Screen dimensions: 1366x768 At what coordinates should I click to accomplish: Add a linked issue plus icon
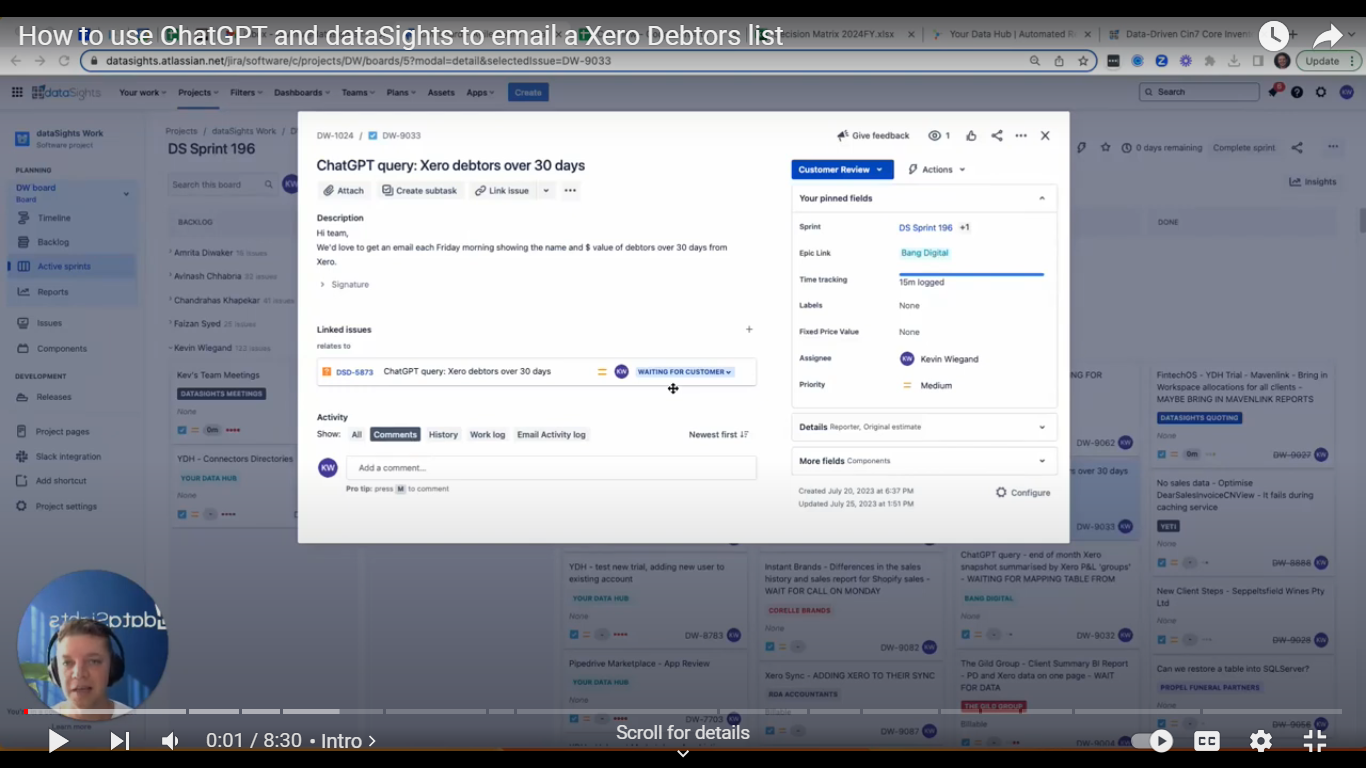point(749,329)
